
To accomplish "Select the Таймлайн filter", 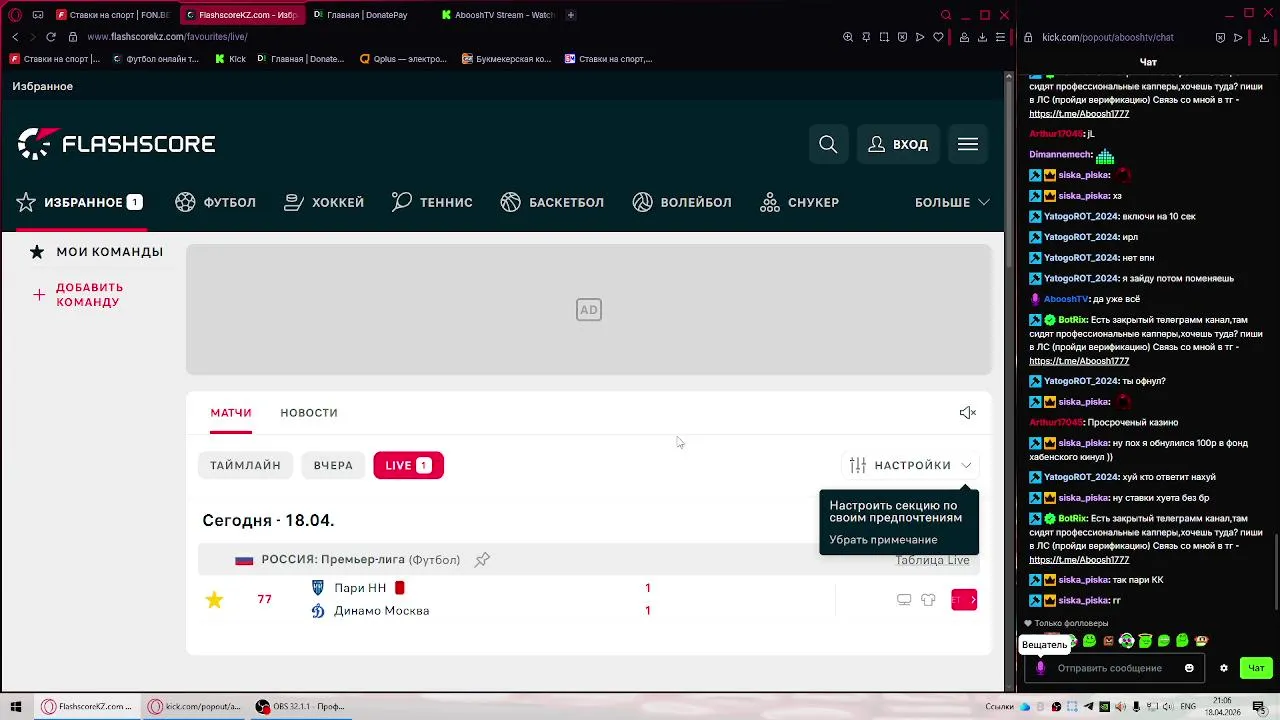I will click(x=245, y=465).
